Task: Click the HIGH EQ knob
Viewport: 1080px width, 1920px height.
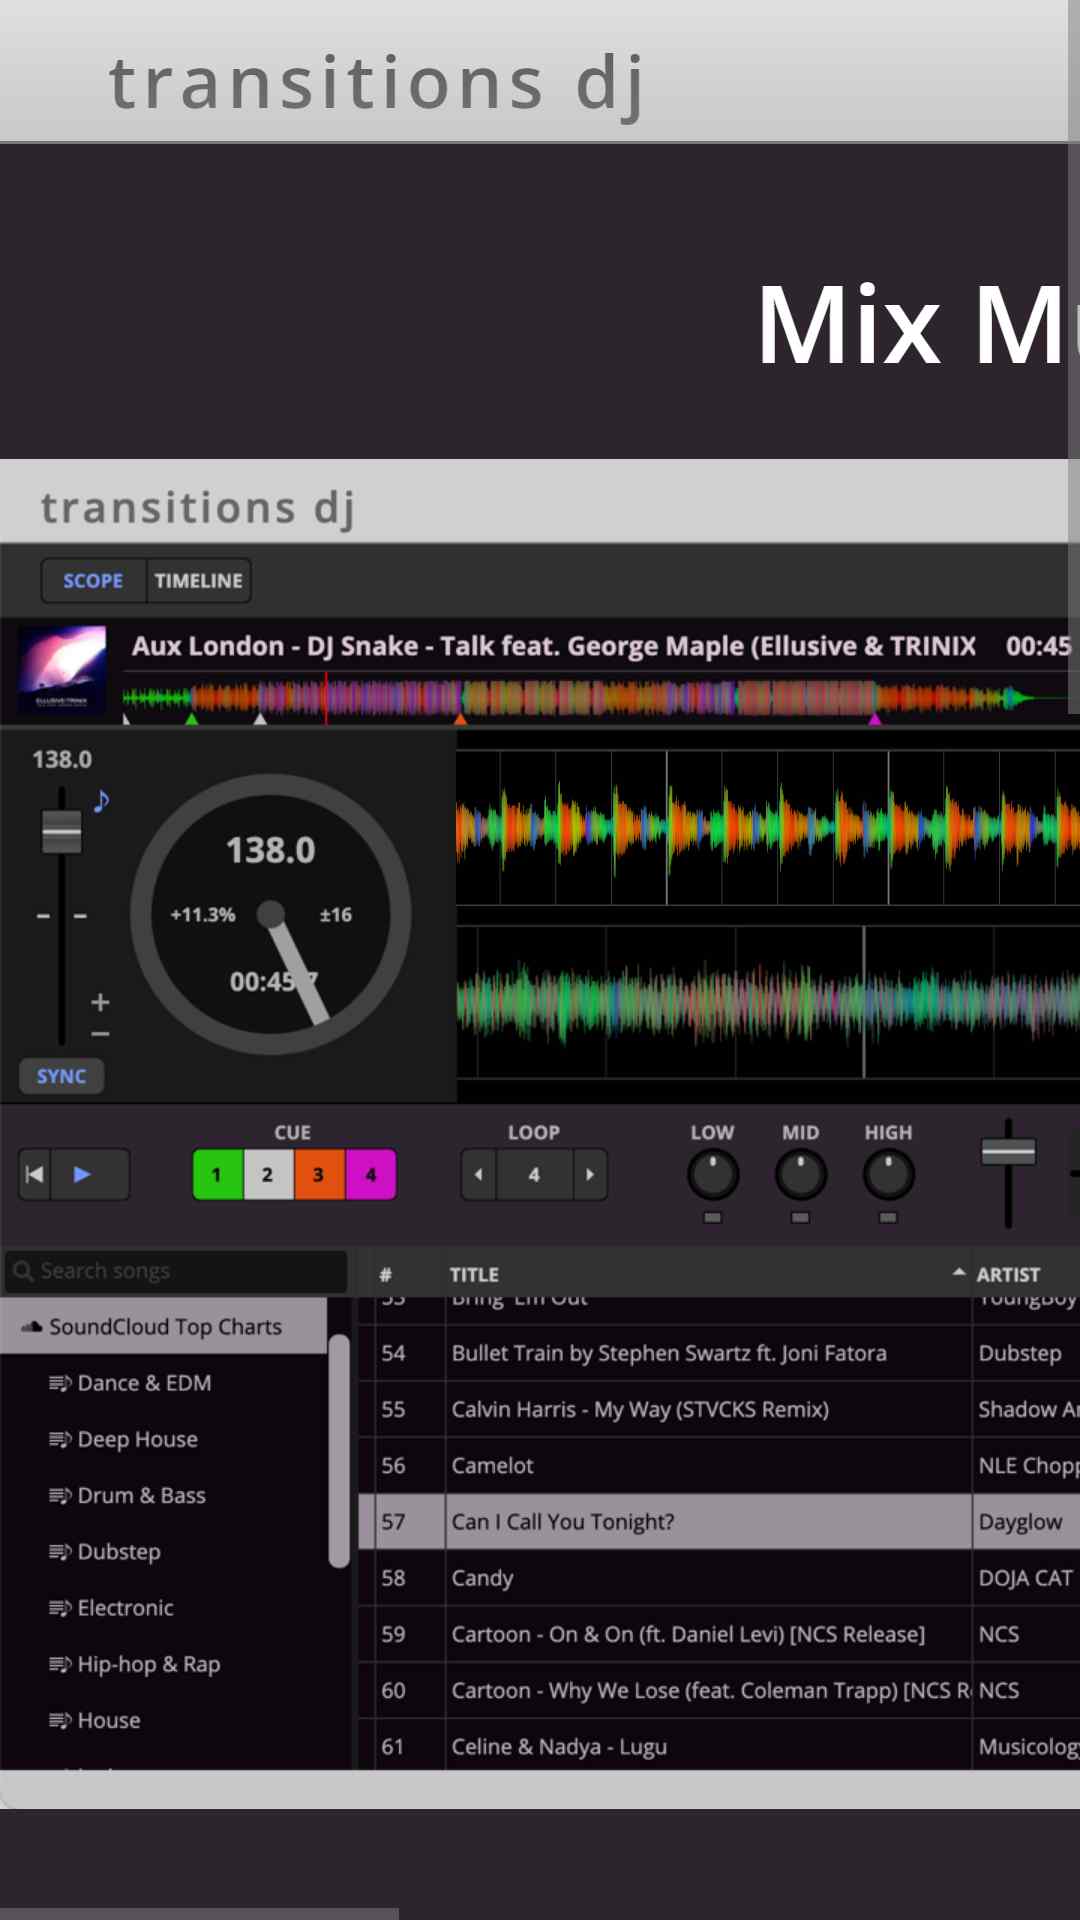Action: [889, 1175]
